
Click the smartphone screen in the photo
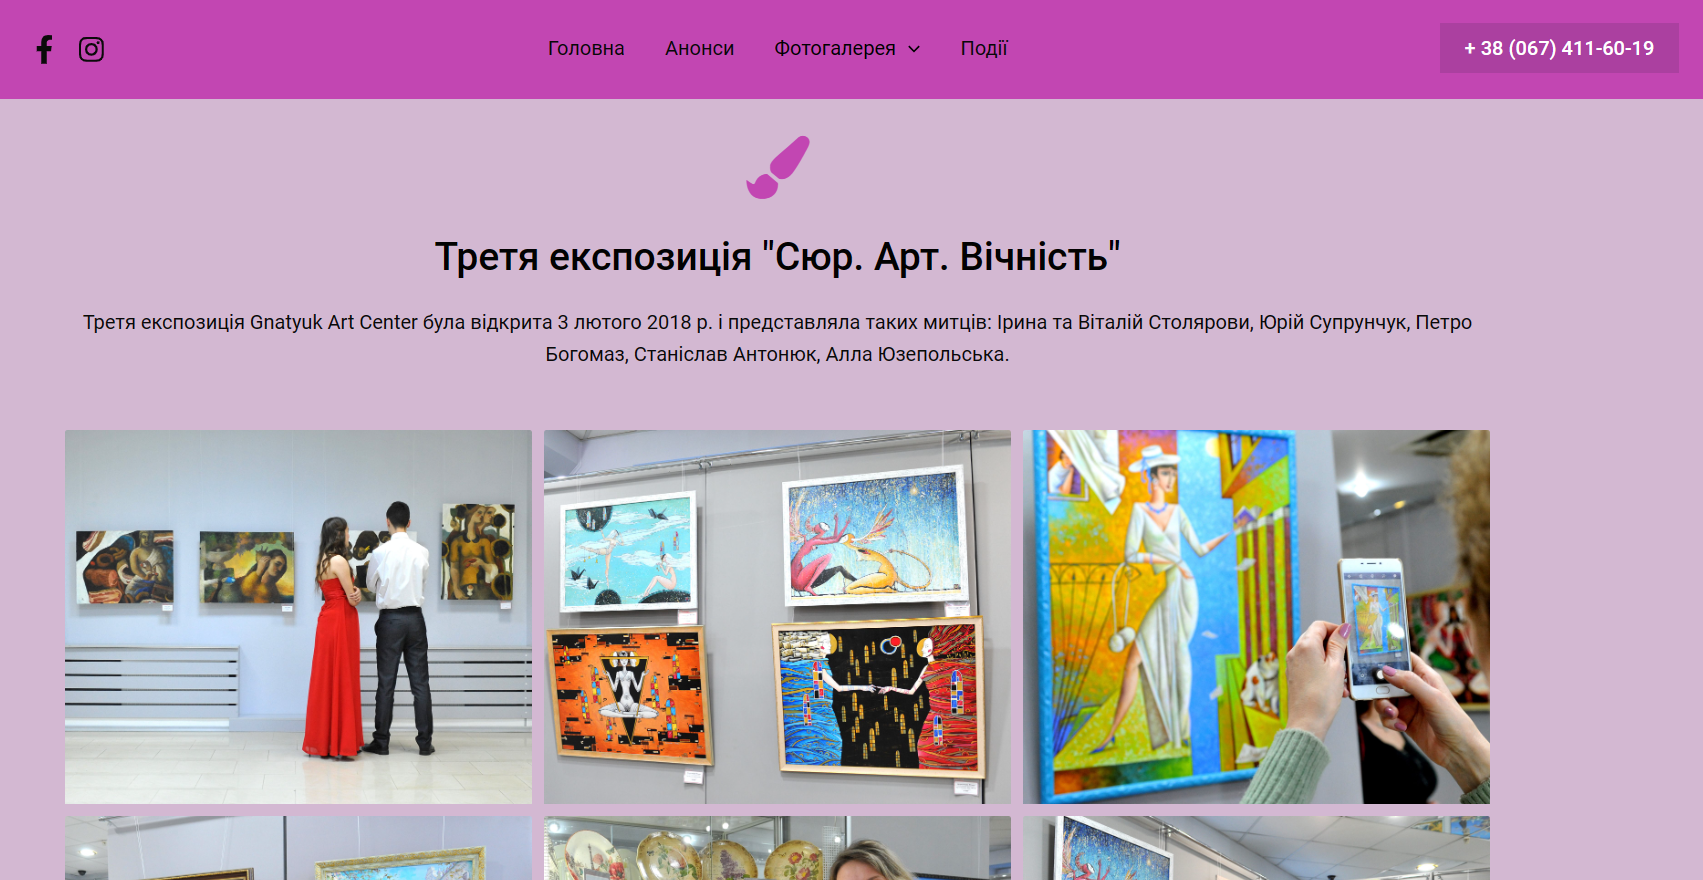[1377, 627]
